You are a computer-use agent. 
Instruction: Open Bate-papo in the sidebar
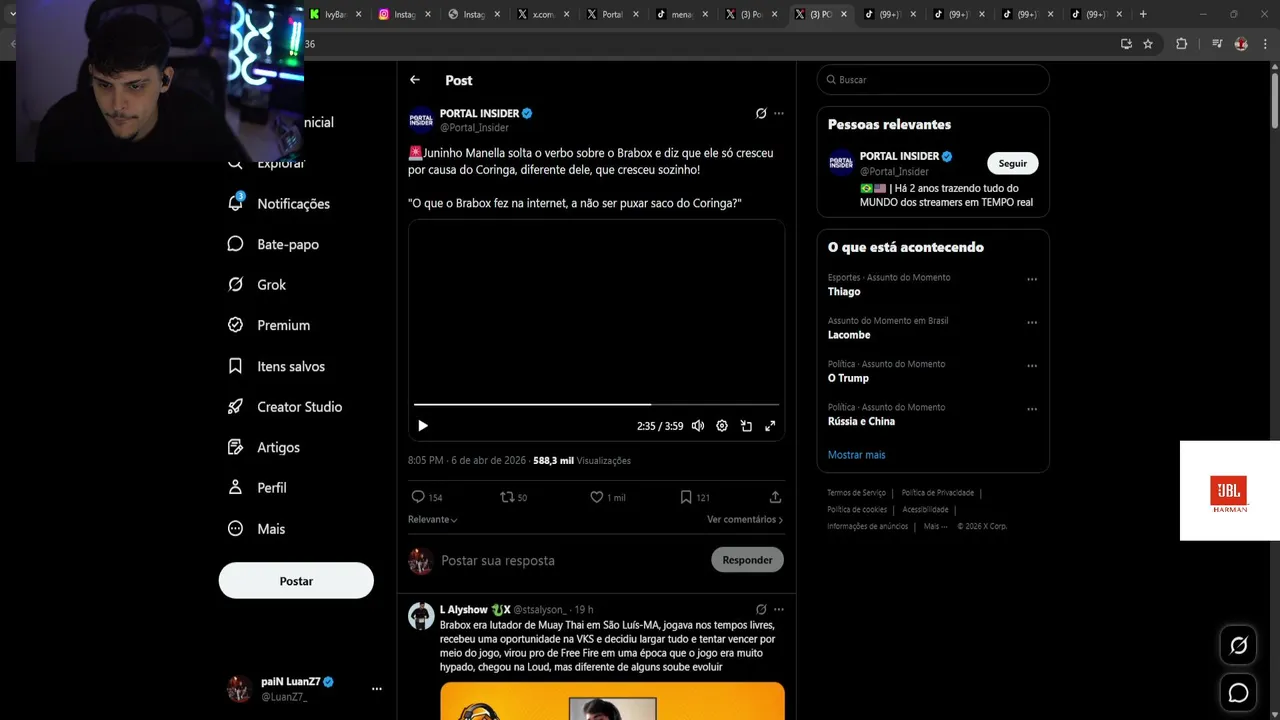[x=274, y=244]
